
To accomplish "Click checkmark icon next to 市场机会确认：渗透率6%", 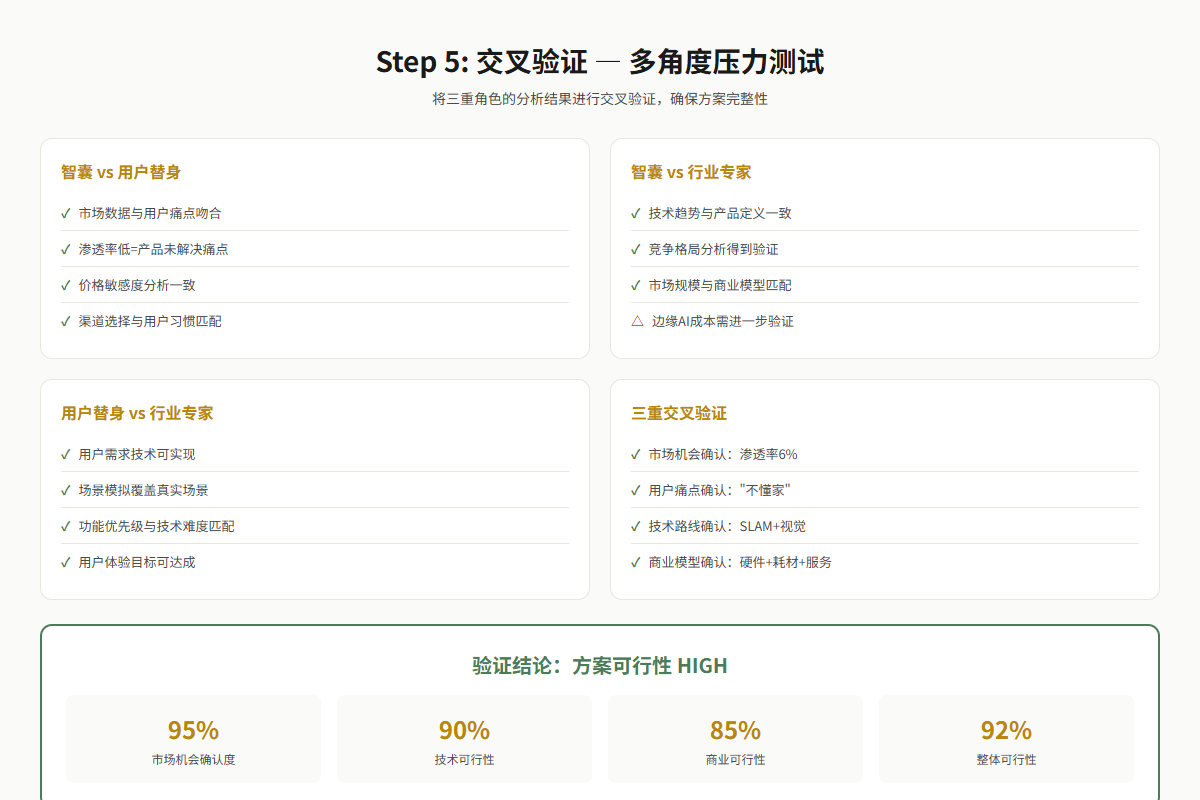I will pyautogui.click(x=636, y=454).
